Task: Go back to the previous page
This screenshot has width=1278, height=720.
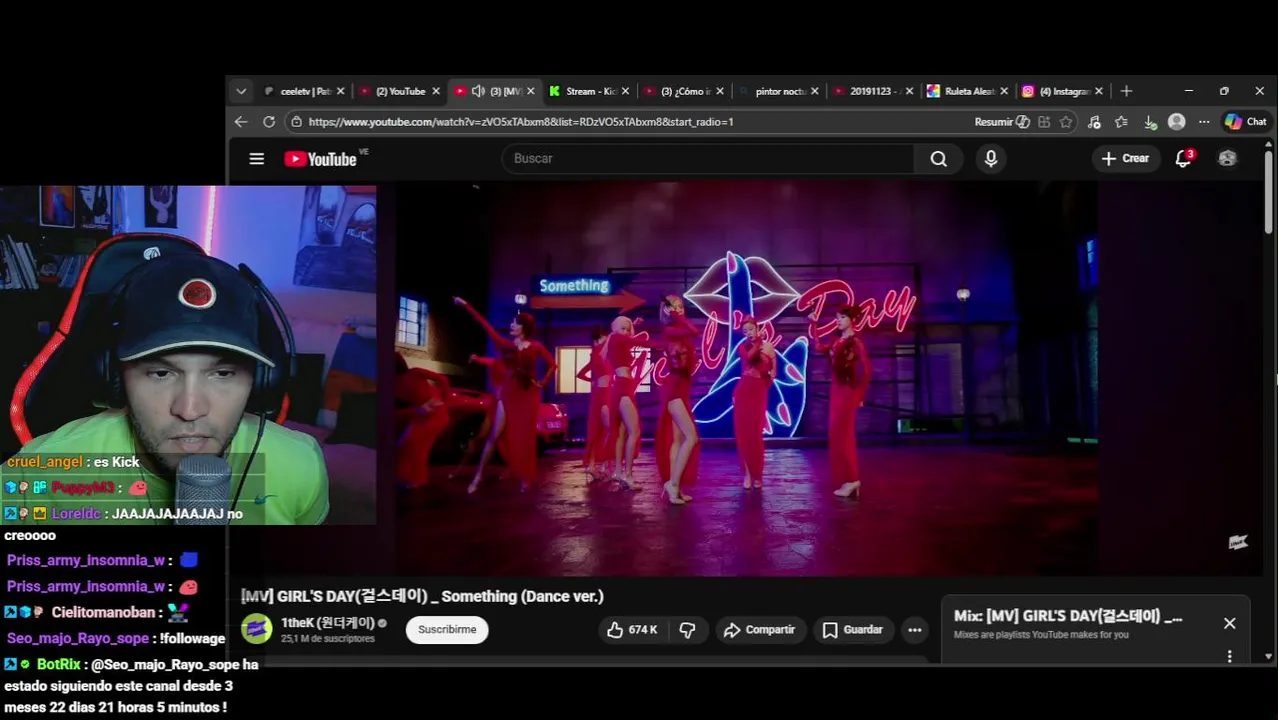Action: [241, 122]
